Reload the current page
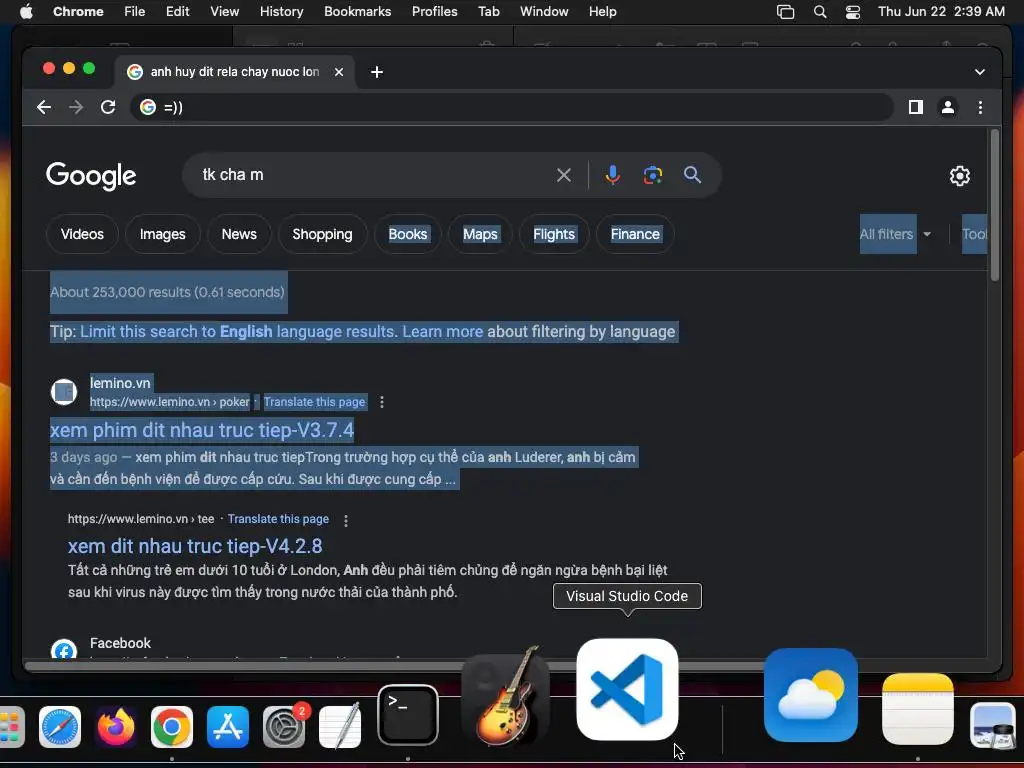The width and height of the screenshot is (1024, 768). pyautogui.click(x=108, y=107)
